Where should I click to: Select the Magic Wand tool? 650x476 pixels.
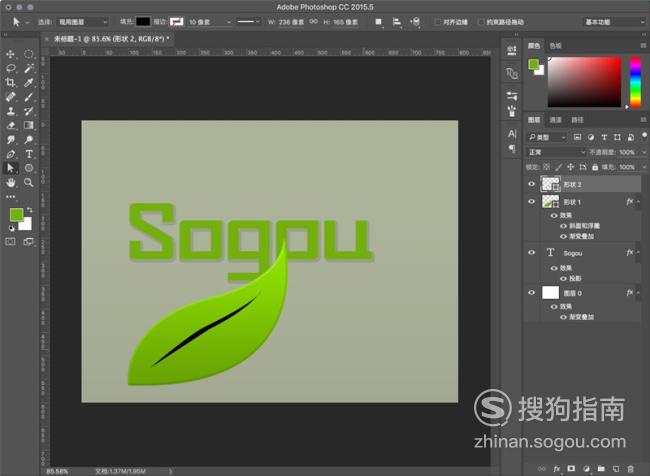pyautogui.click(x=29, y=68)
